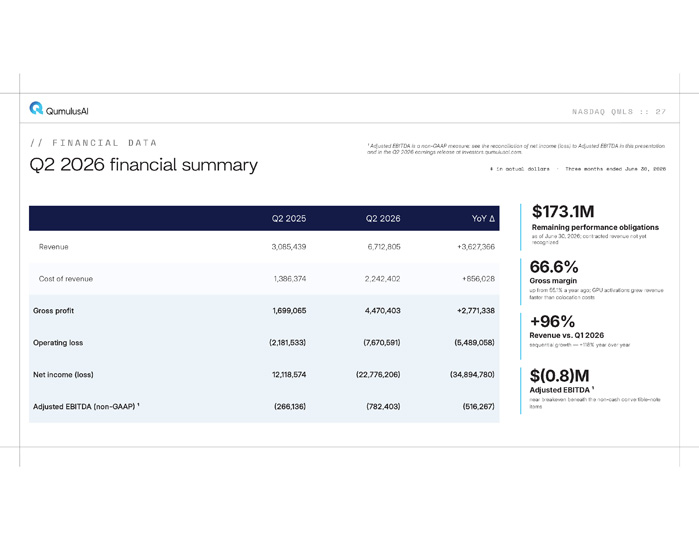The height and width of the screenshot is (540, 699).
Task: Click the 'near breakeven' description text
Action: (x=595, y=403)
